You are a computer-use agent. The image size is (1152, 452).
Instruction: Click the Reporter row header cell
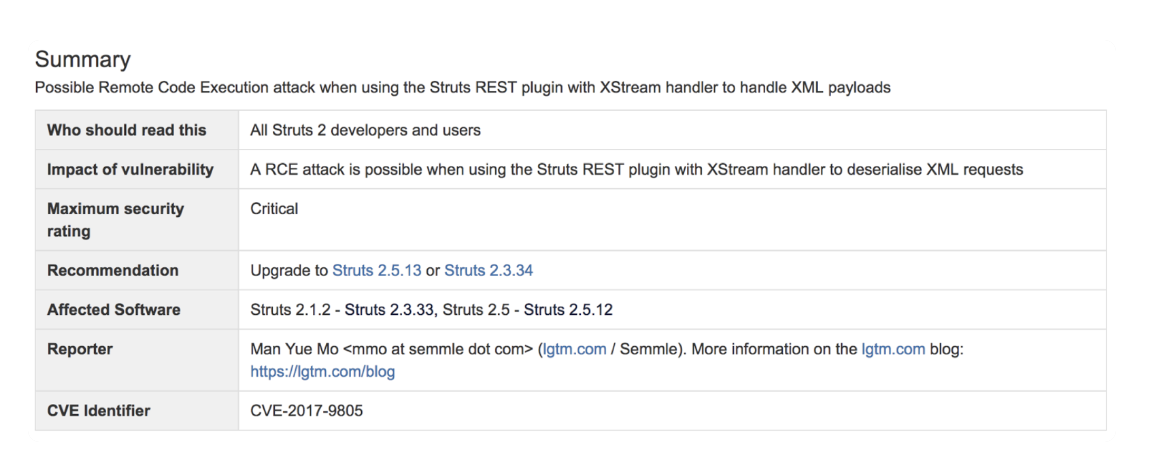point(79,351)
